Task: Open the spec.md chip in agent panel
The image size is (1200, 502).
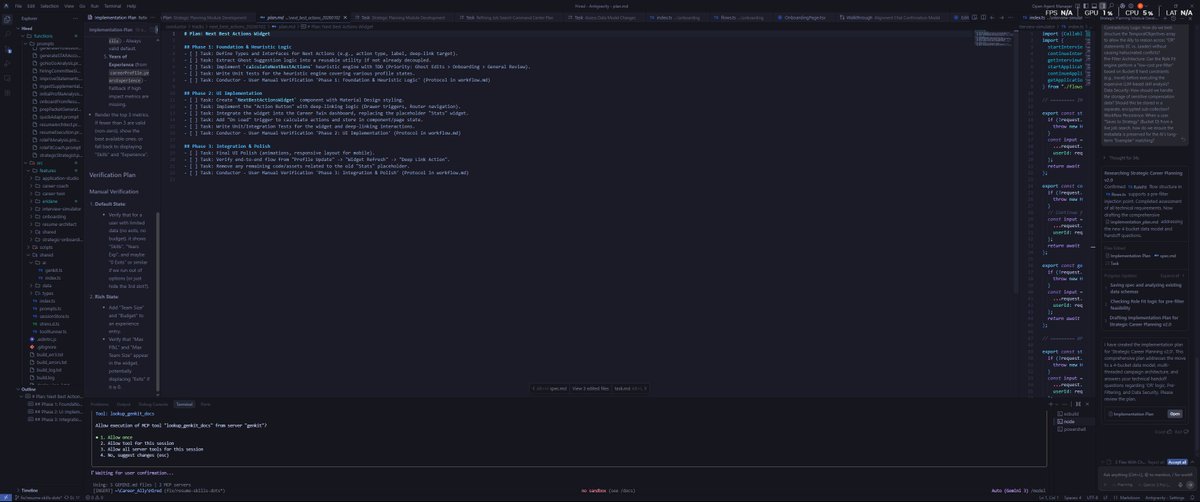Action: point(1163,256)
